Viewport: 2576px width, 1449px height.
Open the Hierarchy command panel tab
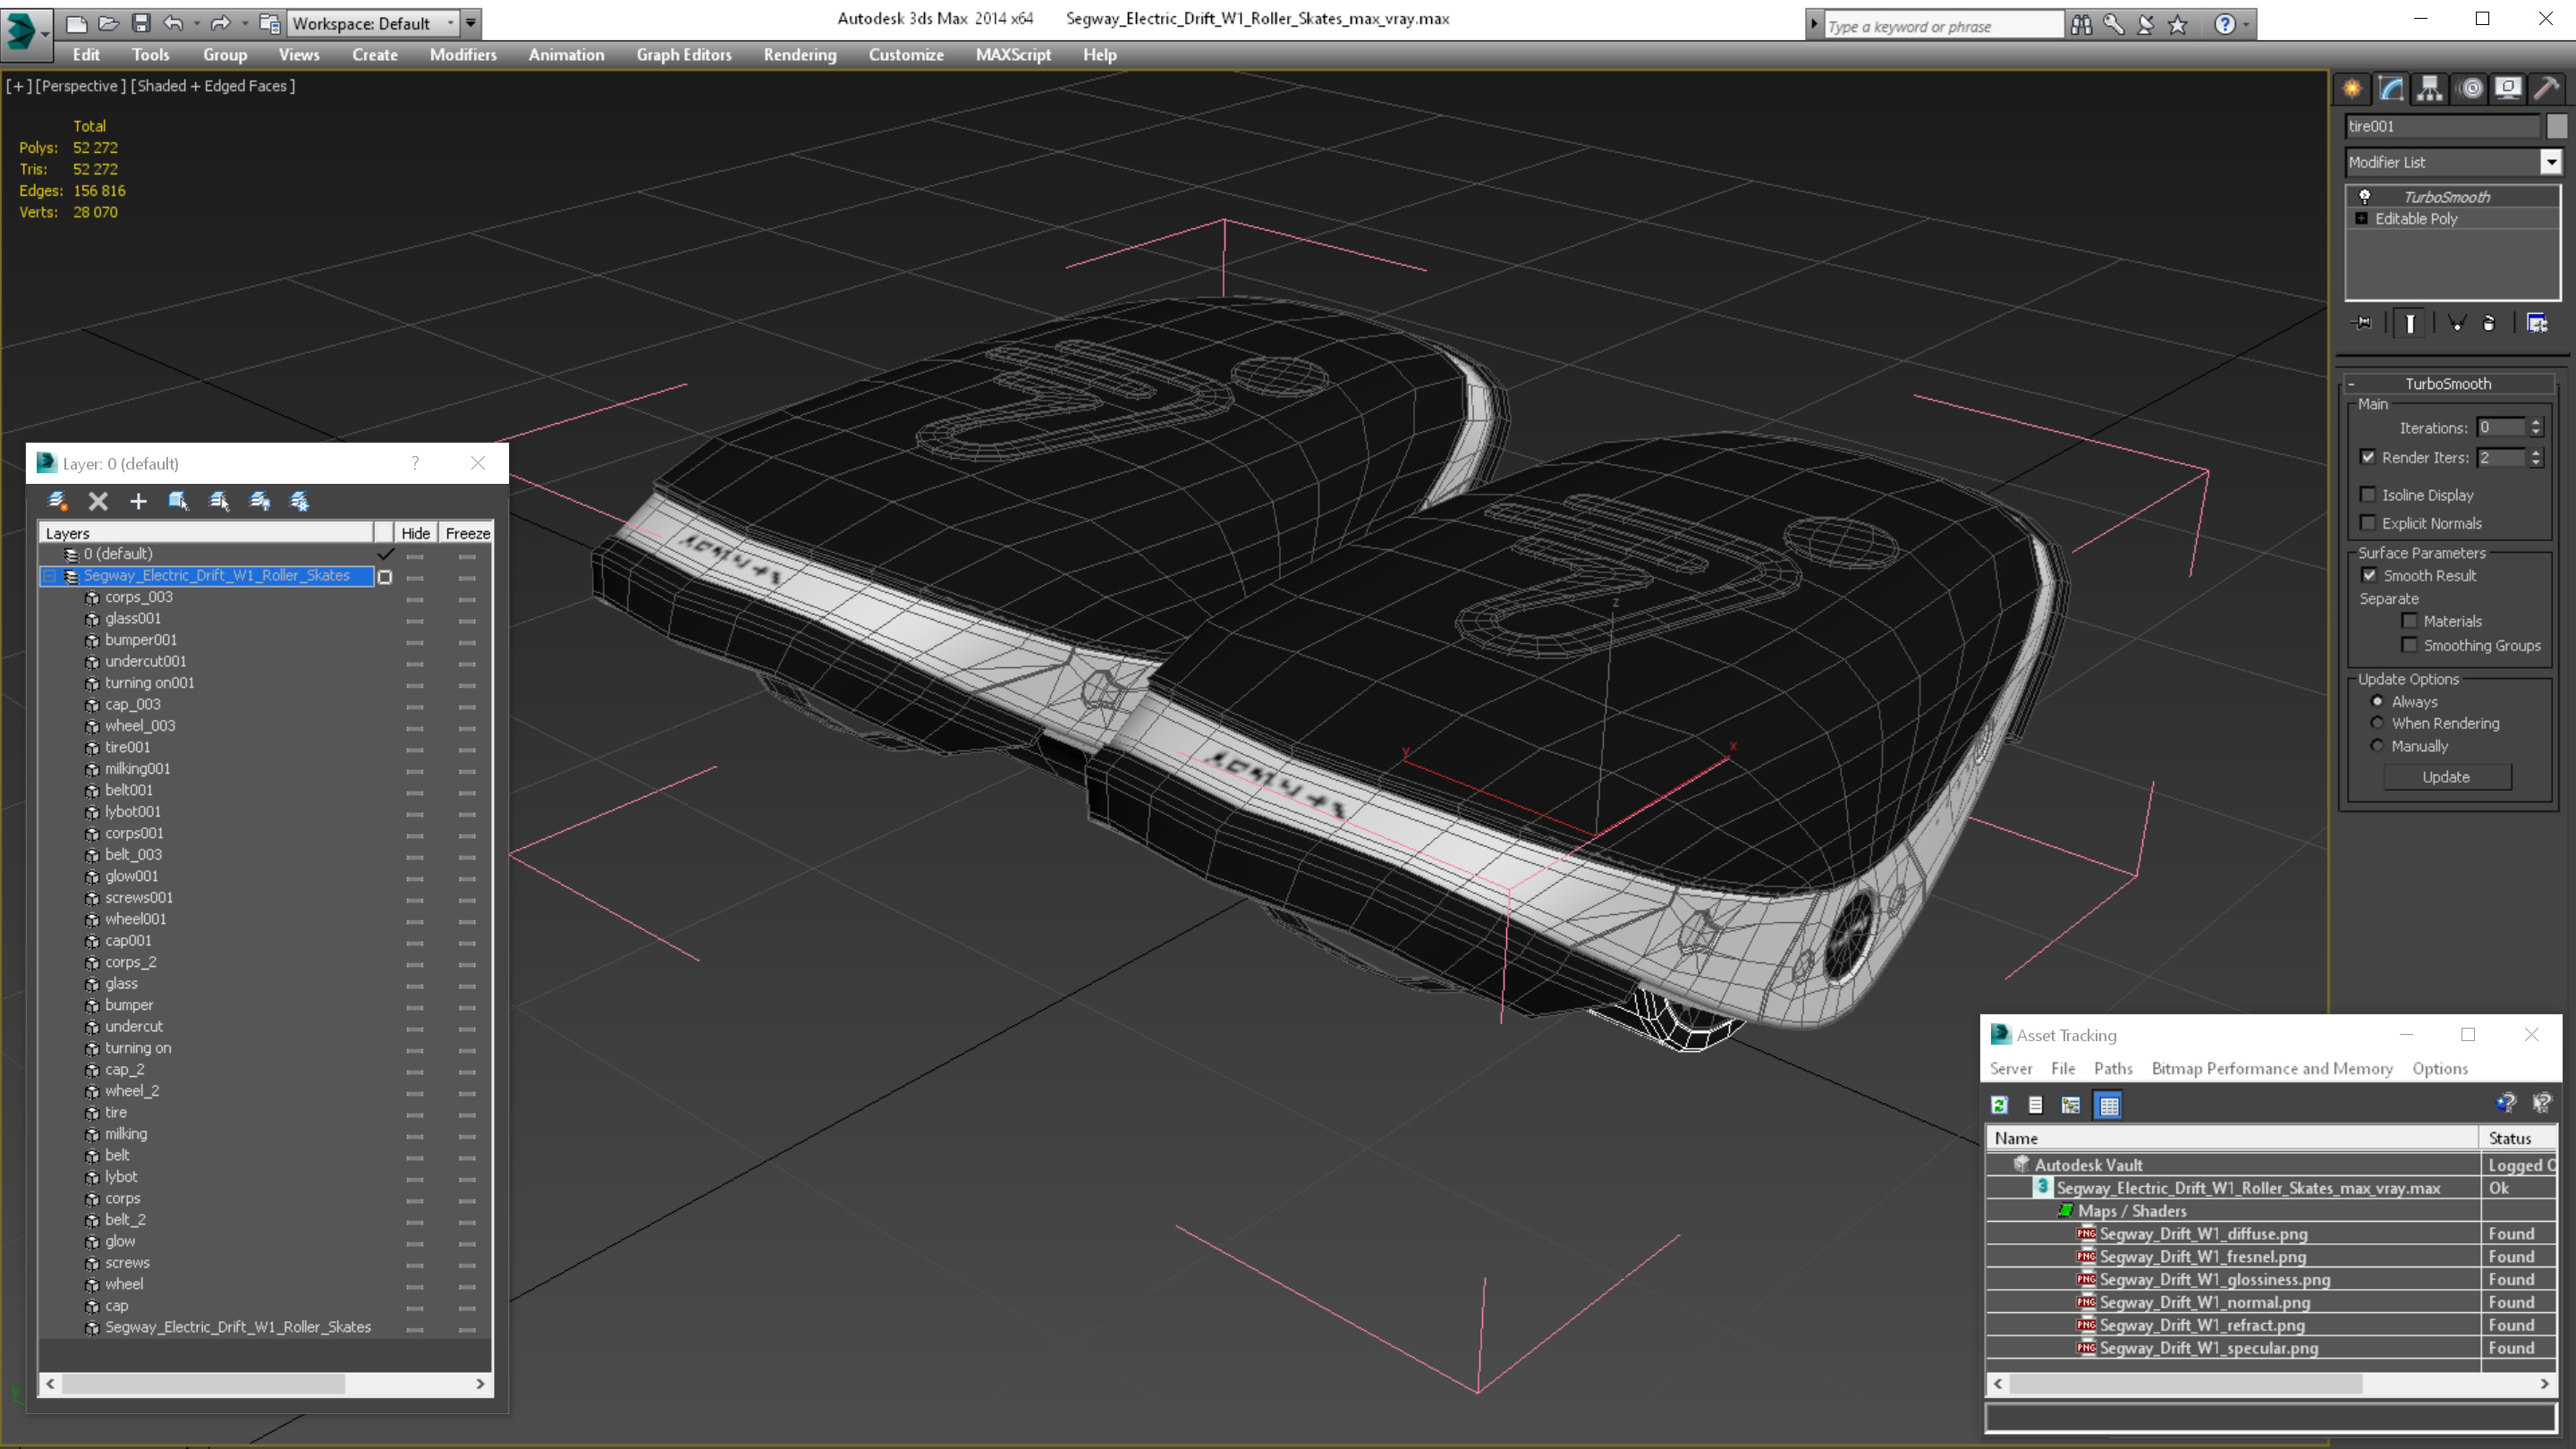[x=2430, y=89]
